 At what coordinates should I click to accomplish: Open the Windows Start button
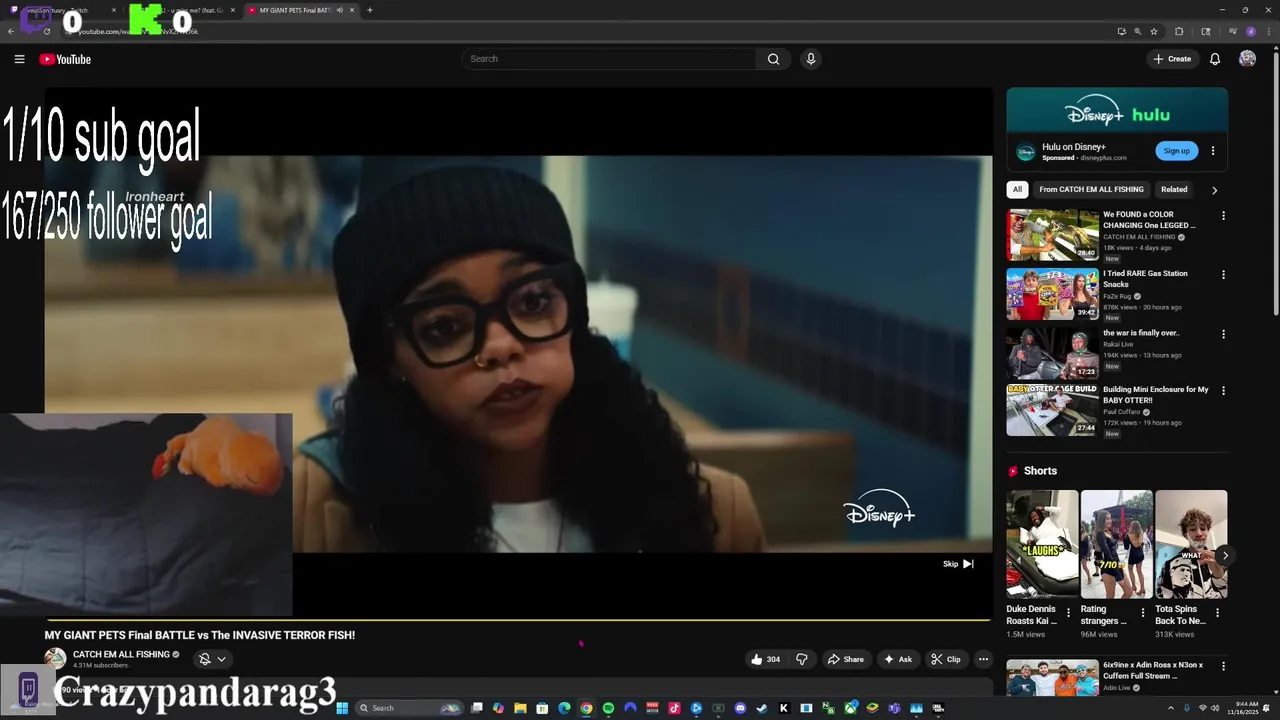click(342, 708)
